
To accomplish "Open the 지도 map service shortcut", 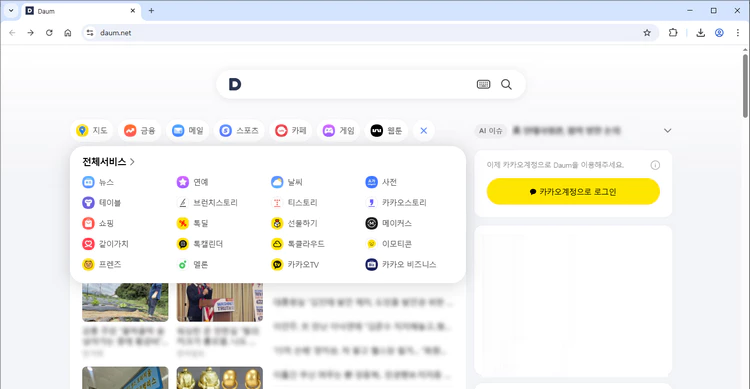I will [92, 131].
